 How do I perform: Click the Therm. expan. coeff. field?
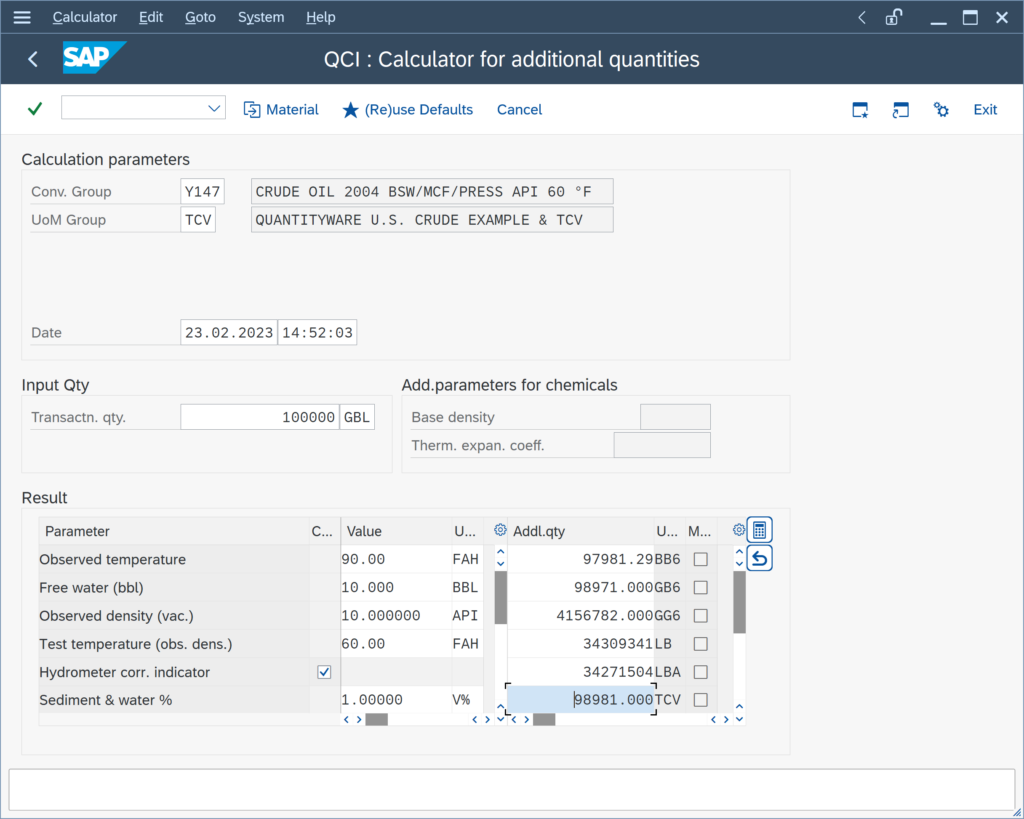pyautogui.click(x=662, y=445)
